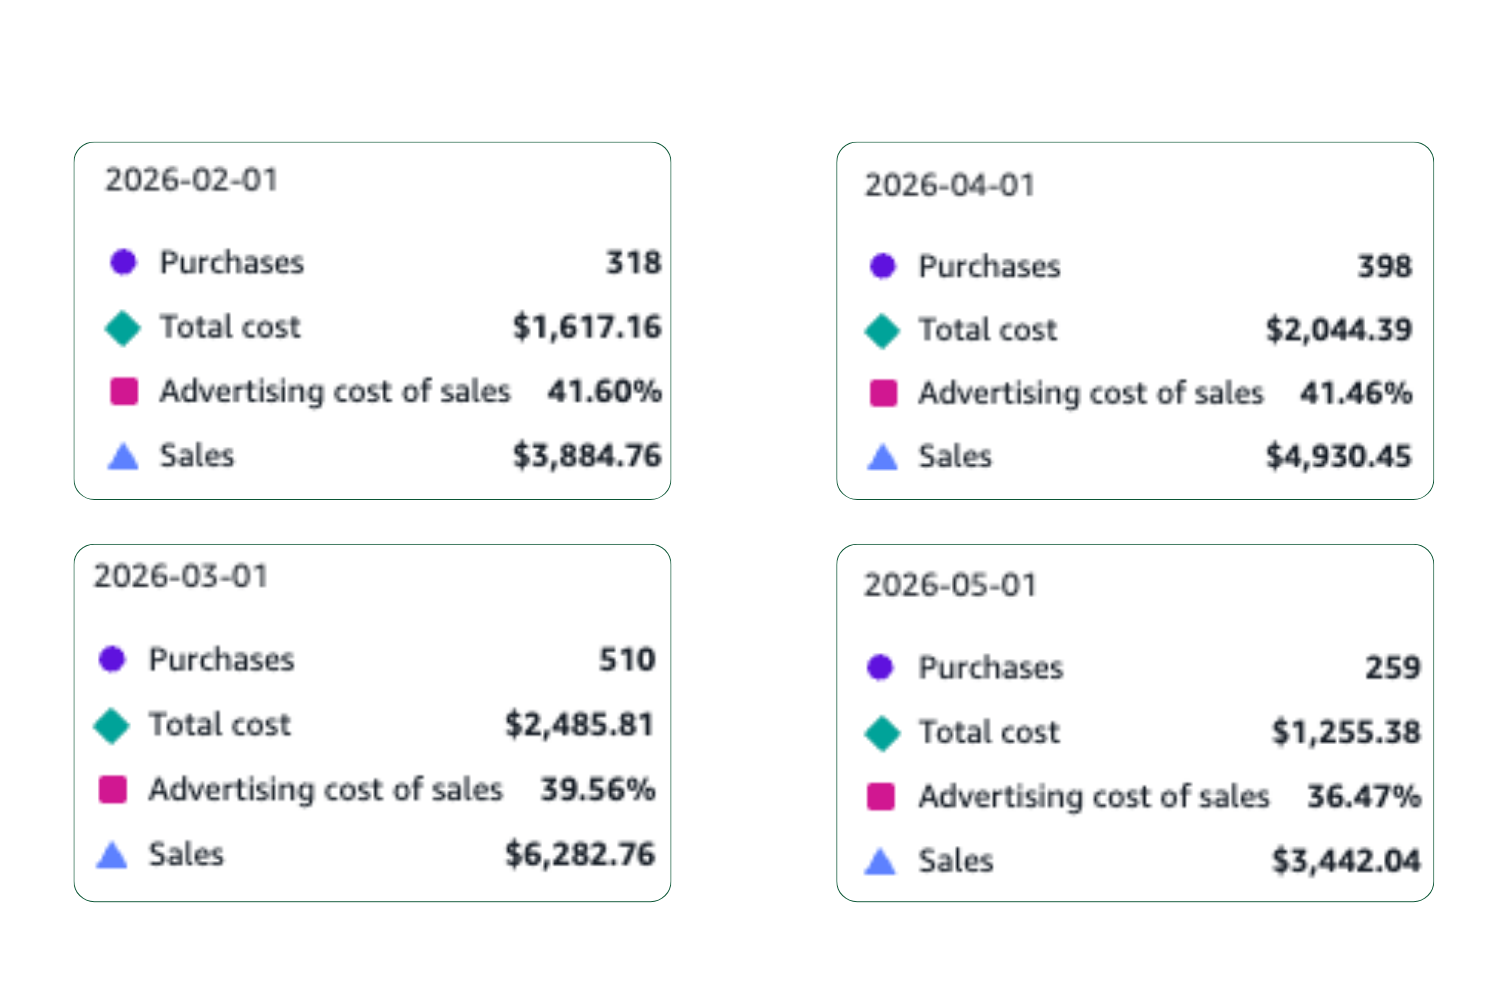The height and width of the screenshot is (1000, 1500).
Task: Click the purple Purchases circle in 2026-05-01 card
Action: [x=880, y=667]
